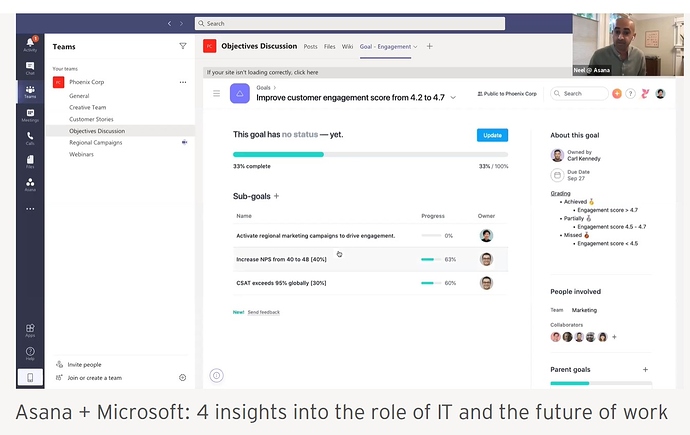Open the Activity bell icon
Viewport: 690px width, 435px height.
click(x=30, y=44)
